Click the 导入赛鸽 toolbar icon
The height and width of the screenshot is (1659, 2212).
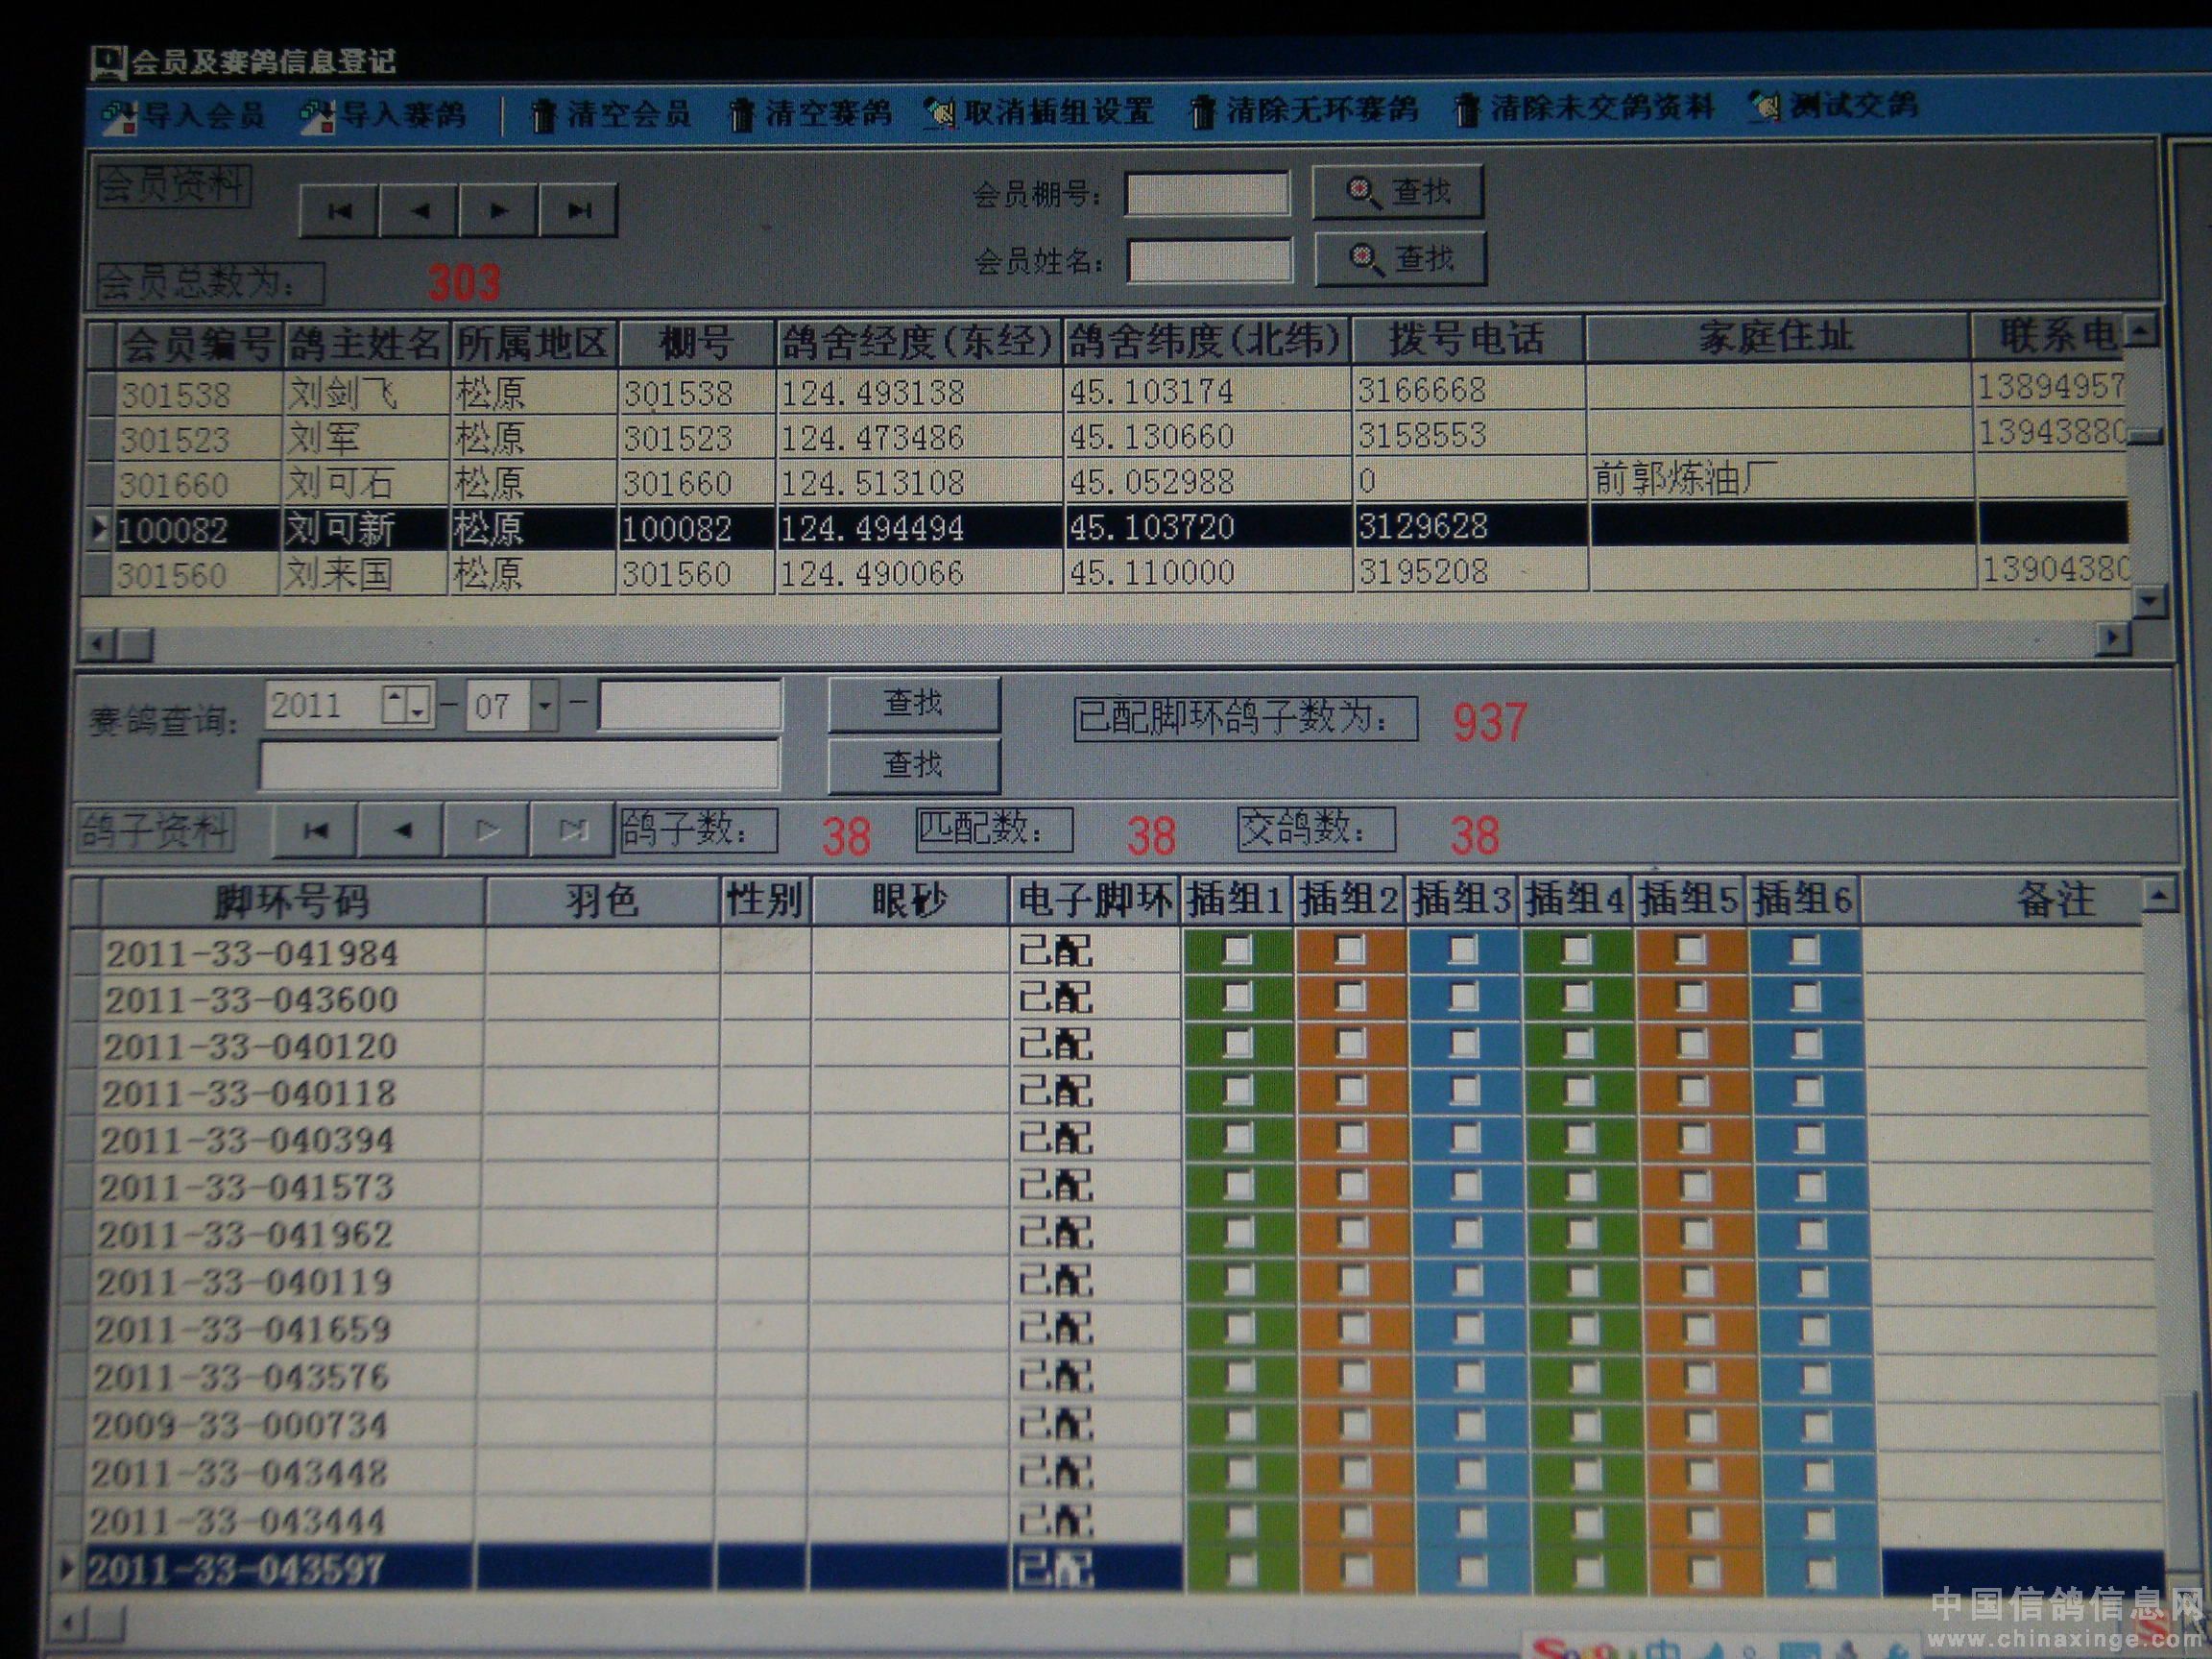(318, 117)
